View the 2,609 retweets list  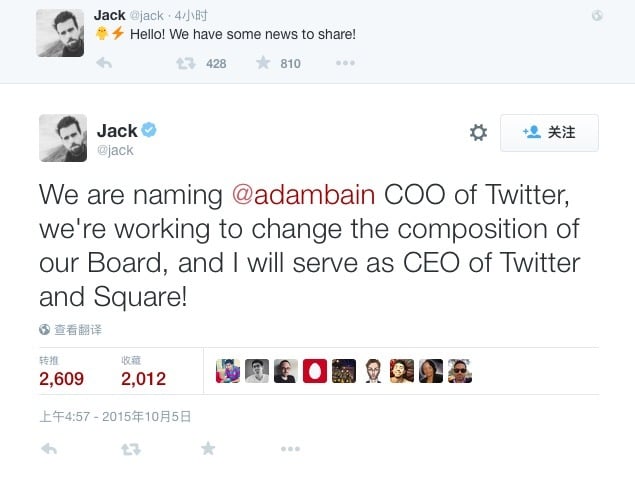(61, 378)
